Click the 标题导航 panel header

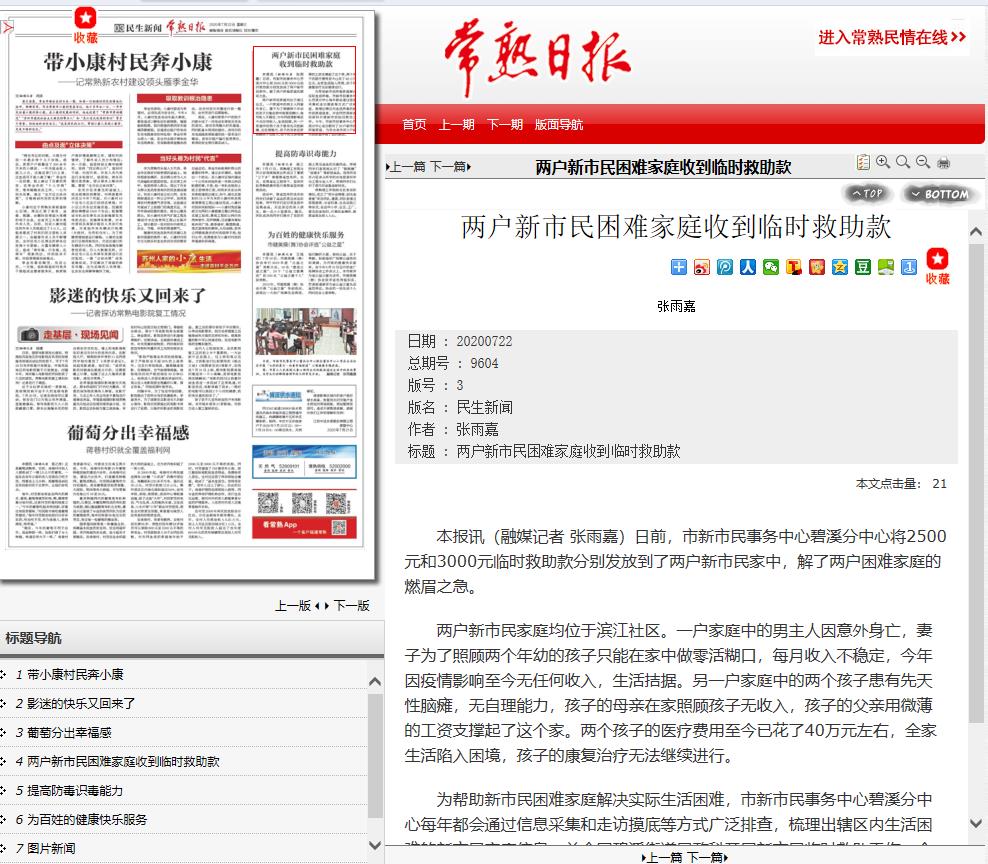tap(192, 638)
